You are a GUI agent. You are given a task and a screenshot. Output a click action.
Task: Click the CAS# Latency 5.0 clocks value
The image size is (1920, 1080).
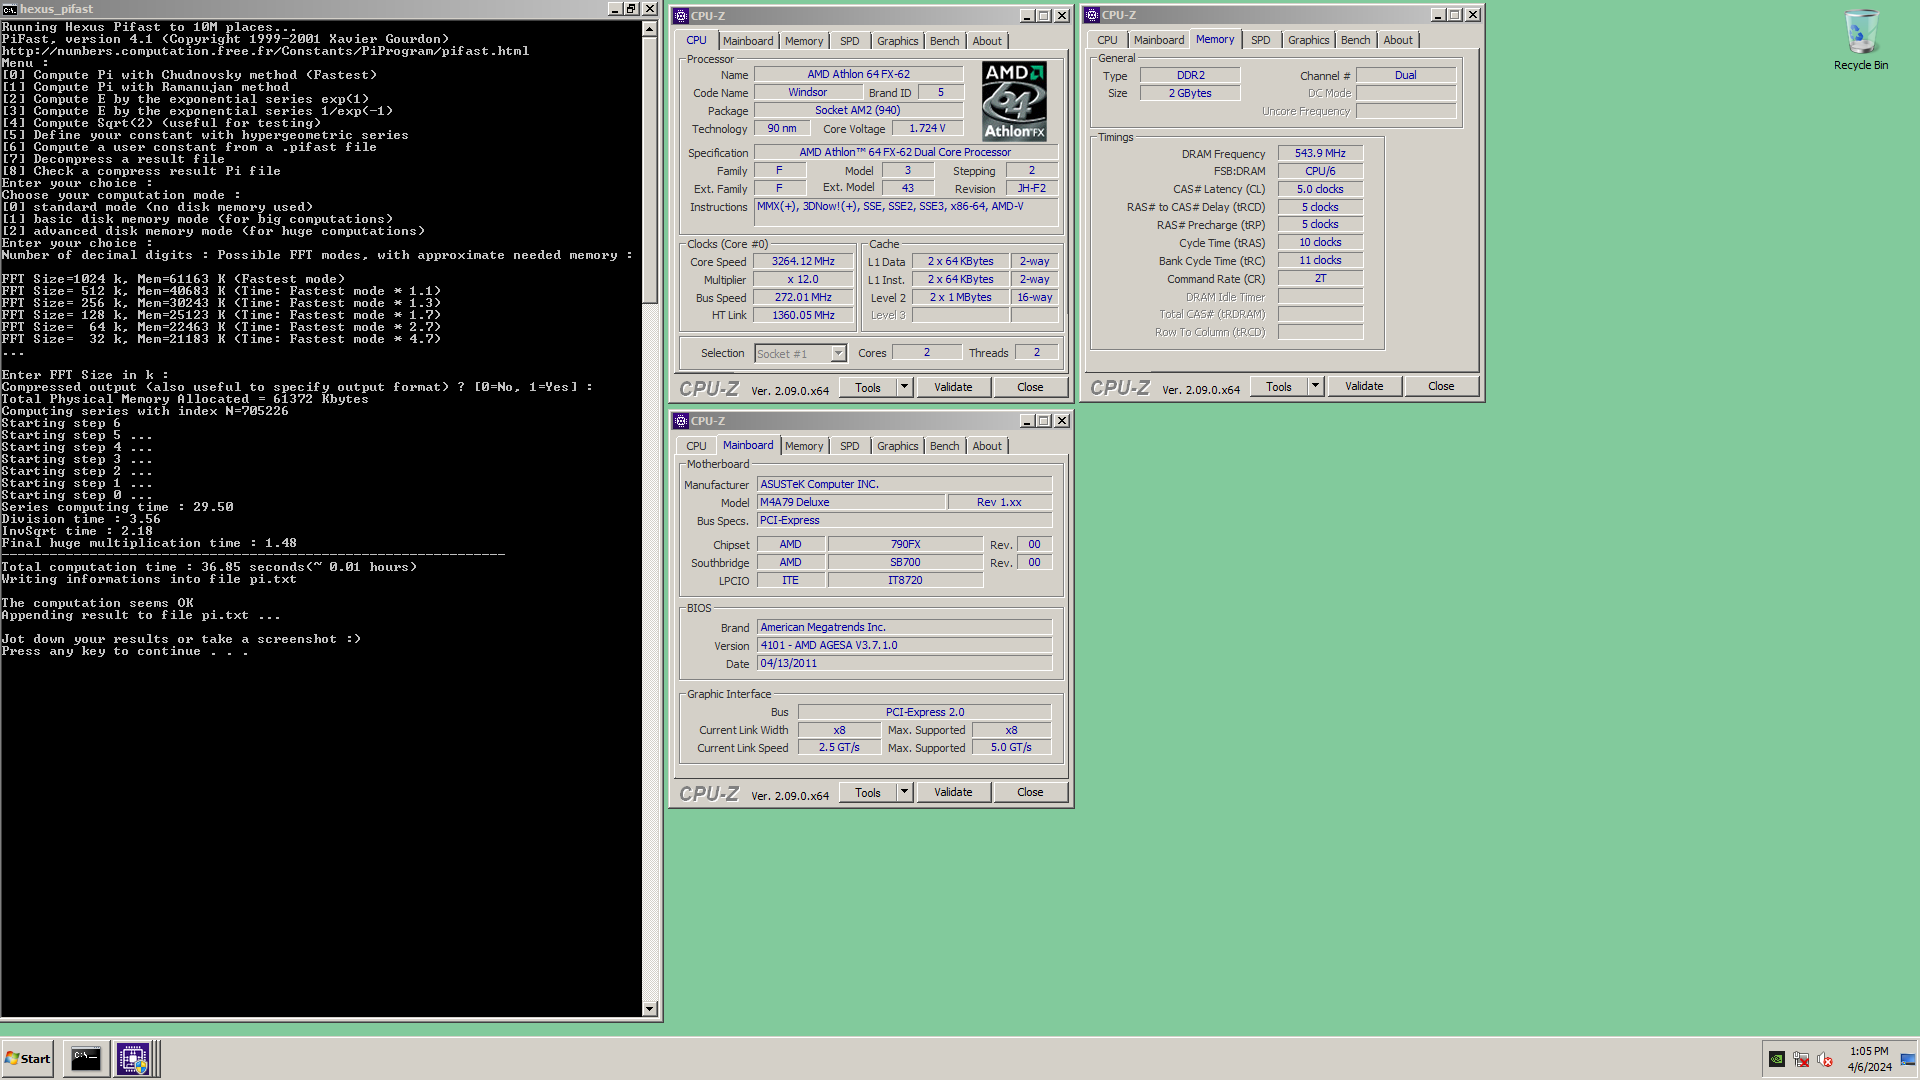tap(1320, 189)
